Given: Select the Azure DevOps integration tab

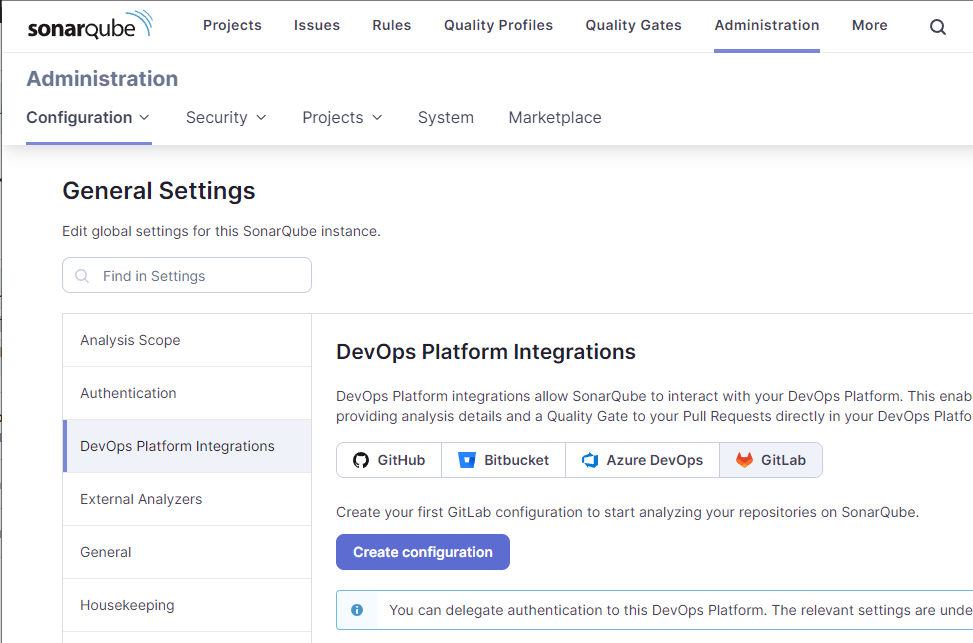Looking at the screenshot, I should [642, 460].
